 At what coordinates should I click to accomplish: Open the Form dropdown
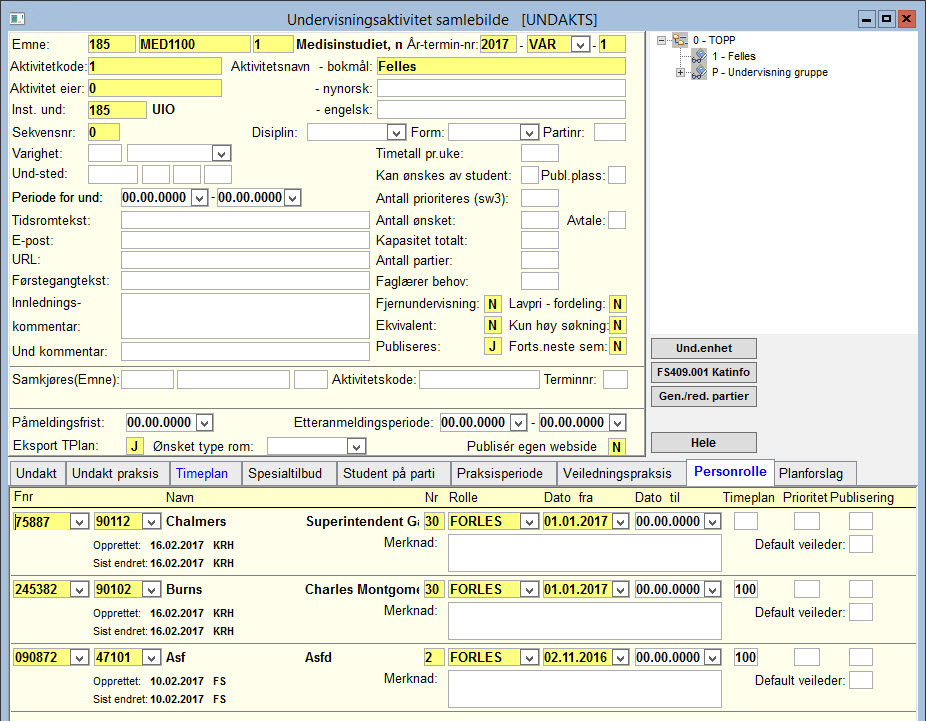pos(529,133)
